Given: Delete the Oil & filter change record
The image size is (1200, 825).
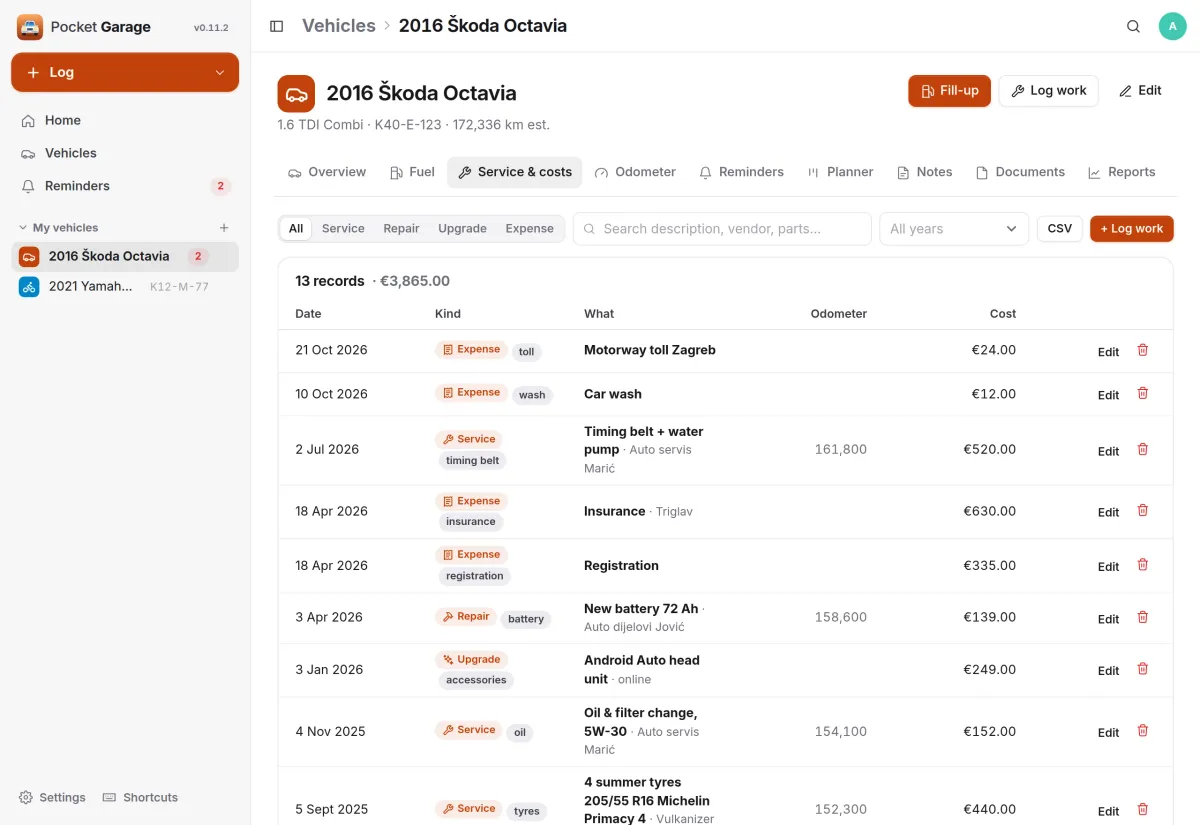Looking at the screenshot, I should tap(1143, 731).
